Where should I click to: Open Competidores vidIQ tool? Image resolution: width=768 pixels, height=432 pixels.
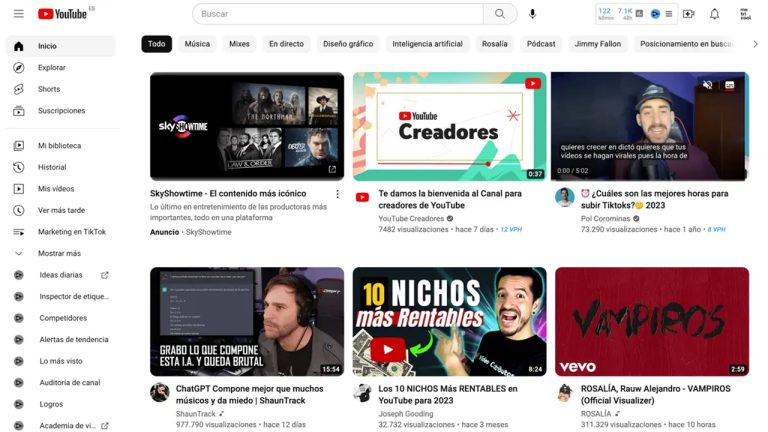(x=61, y=318)
